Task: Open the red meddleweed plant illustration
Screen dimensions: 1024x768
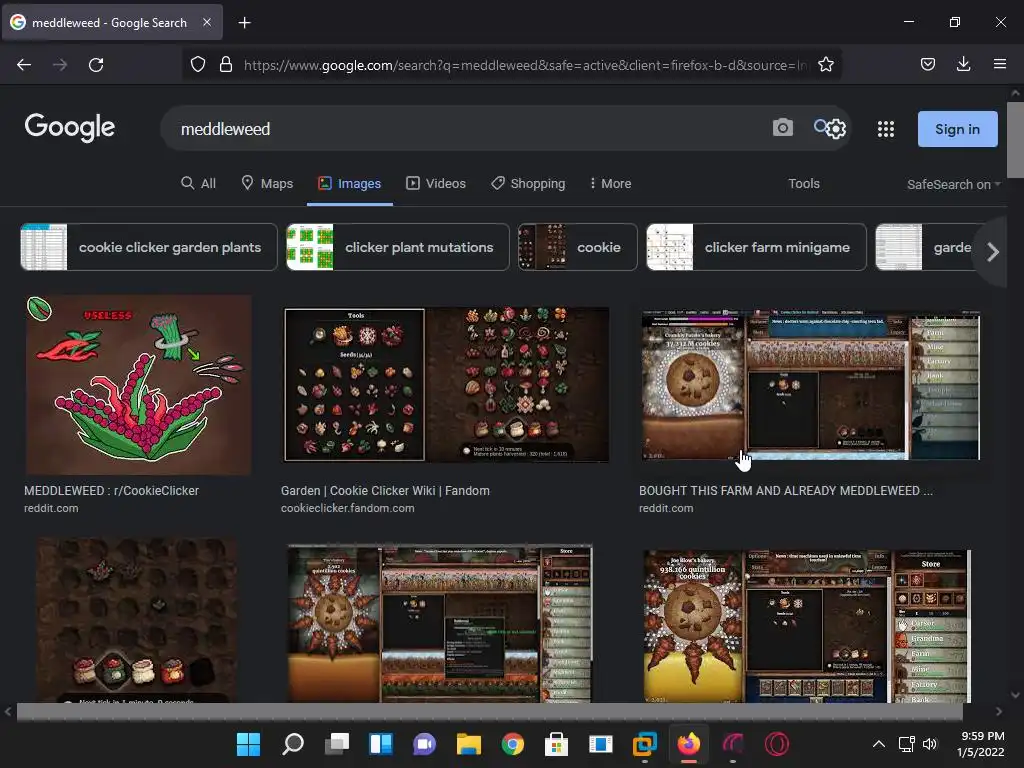Action: 138,385
